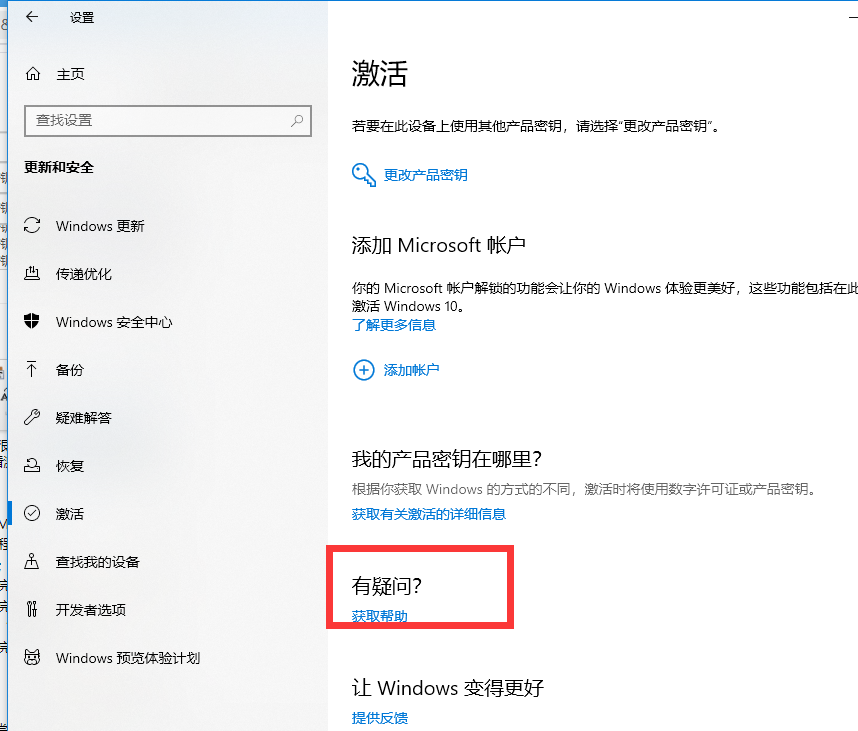Open 传递优化 settings page
Screen dimensions: 858x731
[84, 274]
